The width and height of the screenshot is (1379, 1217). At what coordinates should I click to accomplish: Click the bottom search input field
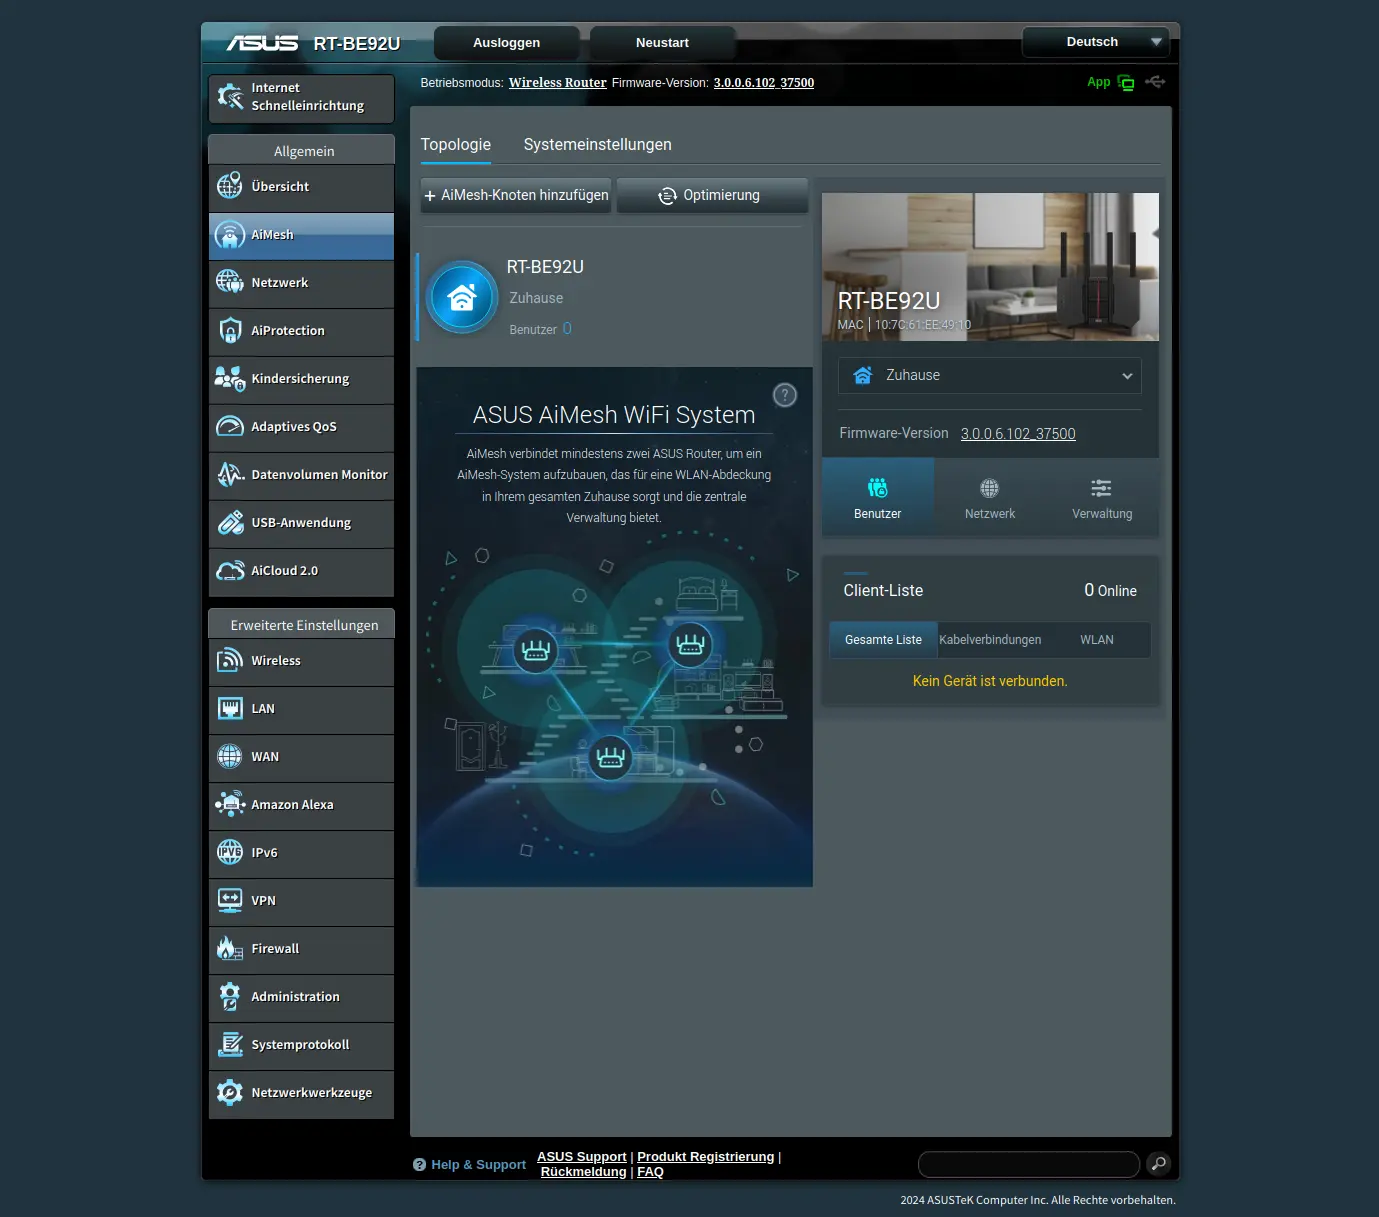pyautogui.click(x=1028, y=1164)
